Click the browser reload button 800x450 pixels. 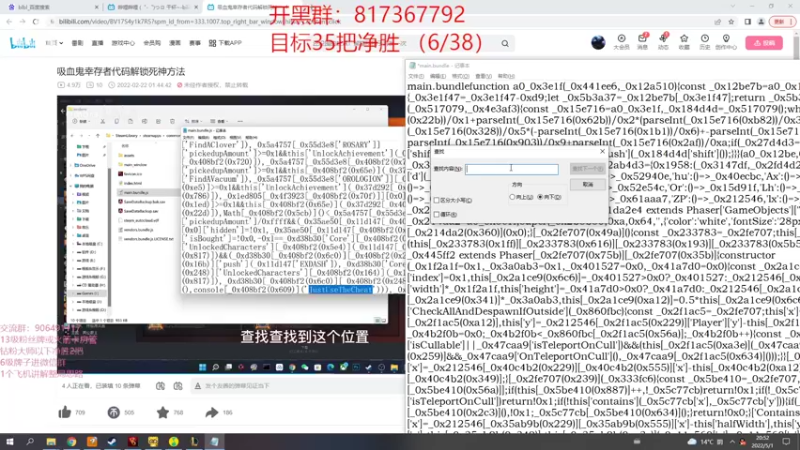(35, 21)
